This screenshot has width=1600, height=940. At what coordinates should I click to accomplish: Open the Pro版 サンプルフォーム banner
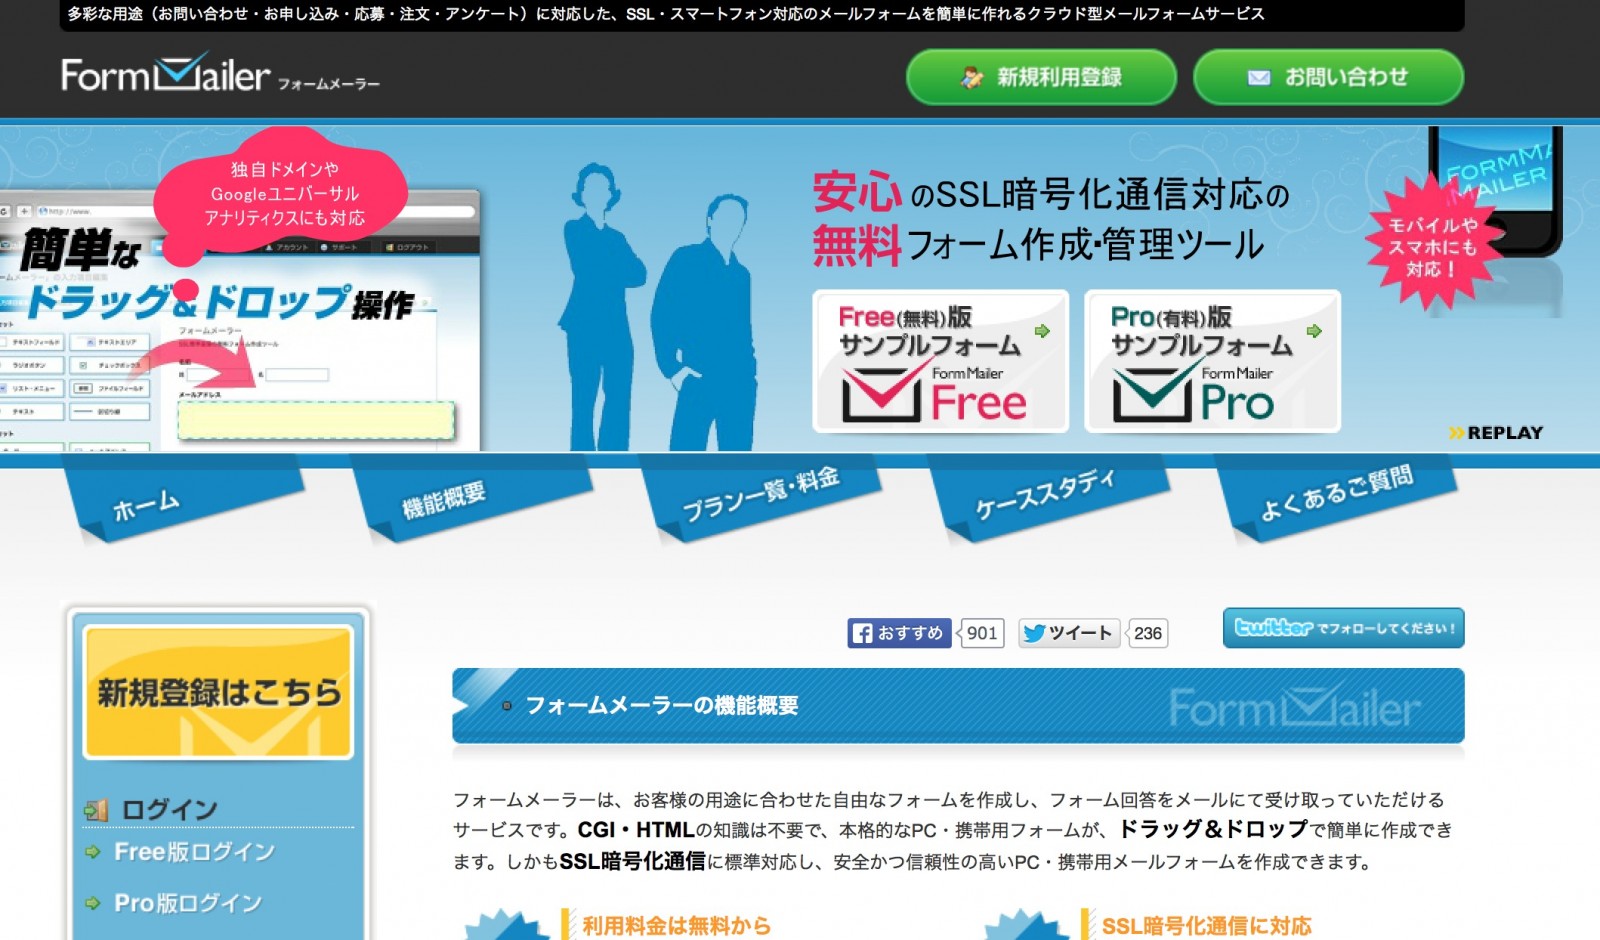click(x=1212, y=361)
